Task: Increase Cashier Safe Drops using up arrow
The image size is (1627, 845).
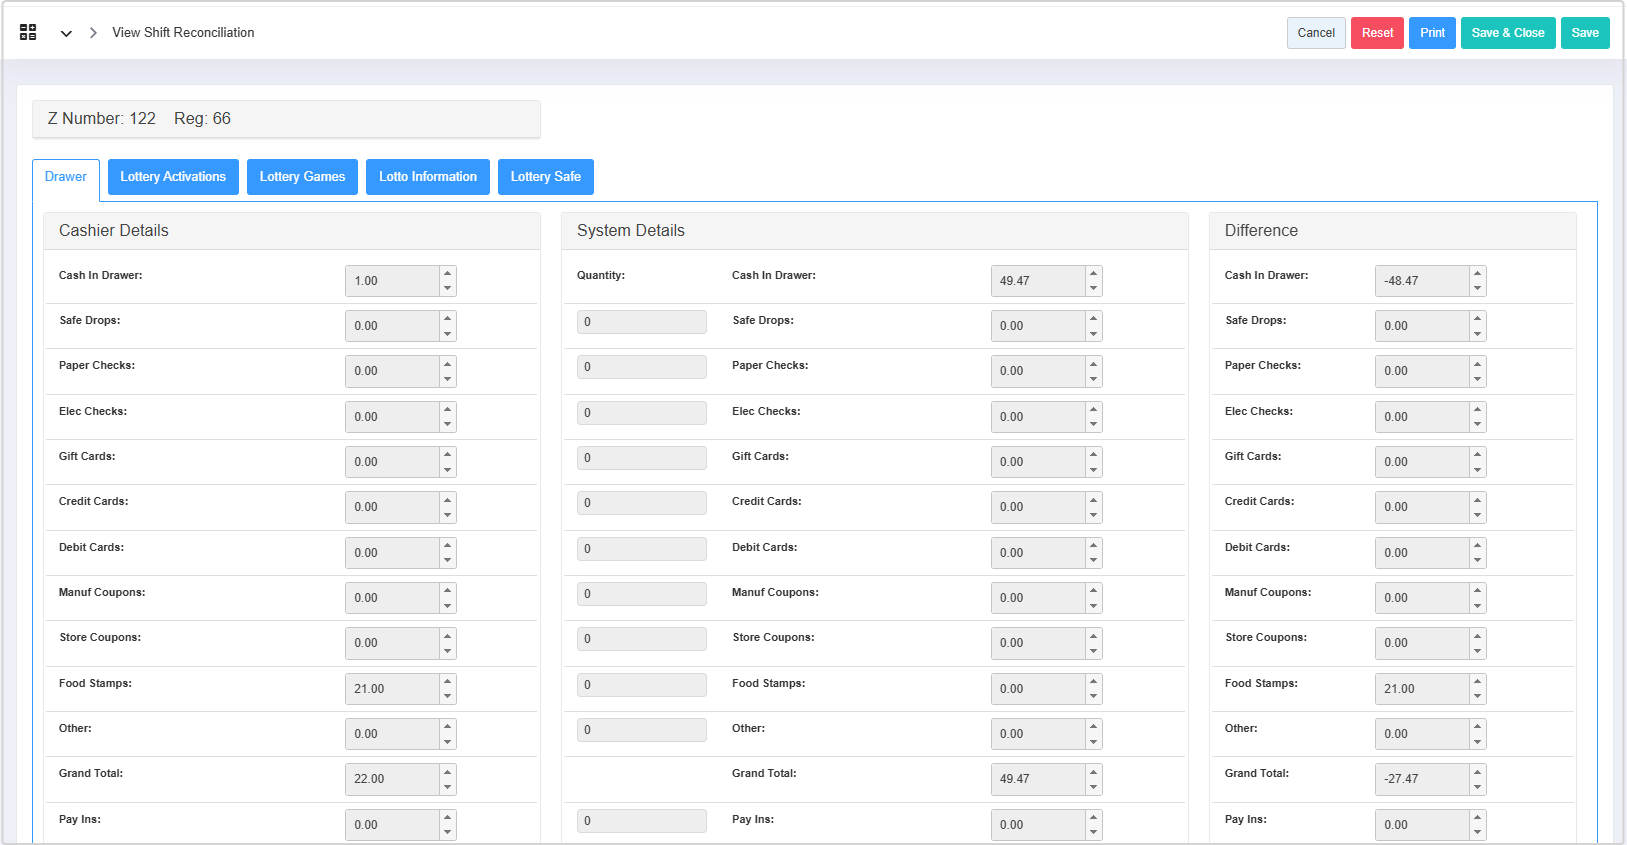Action: pos(448,318)
